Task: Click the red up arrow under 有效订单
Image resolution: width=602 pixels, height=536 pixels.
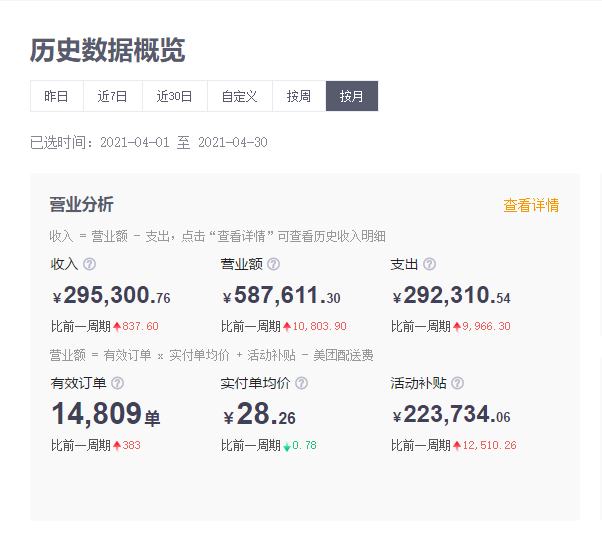Action: click(x=116, y=445)
